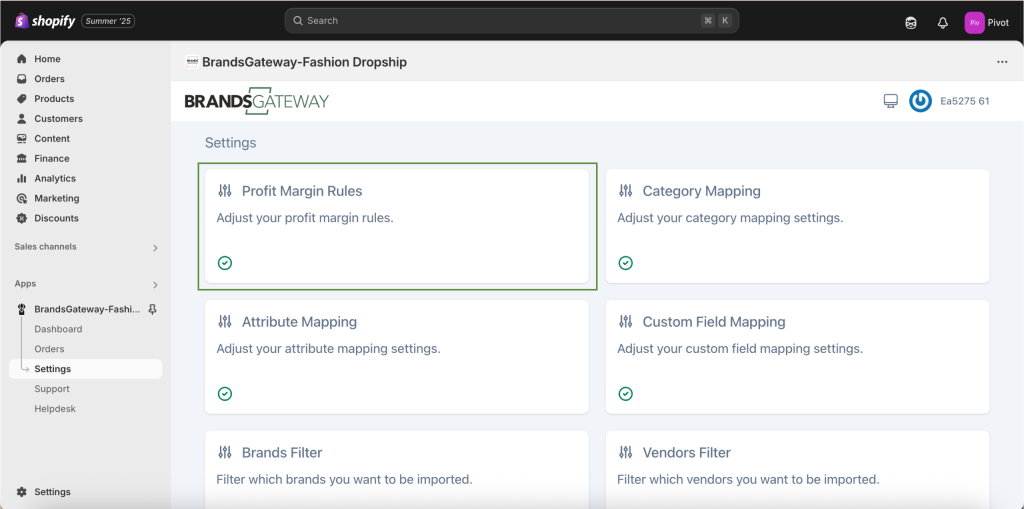Click the Discounts badge icon
Screen dimensions: 1024x509
22,218
